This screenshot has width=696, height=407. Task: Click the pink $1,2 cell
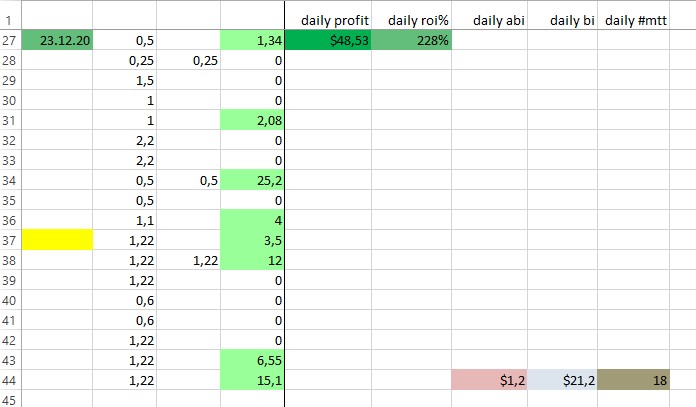coord(491,379)
